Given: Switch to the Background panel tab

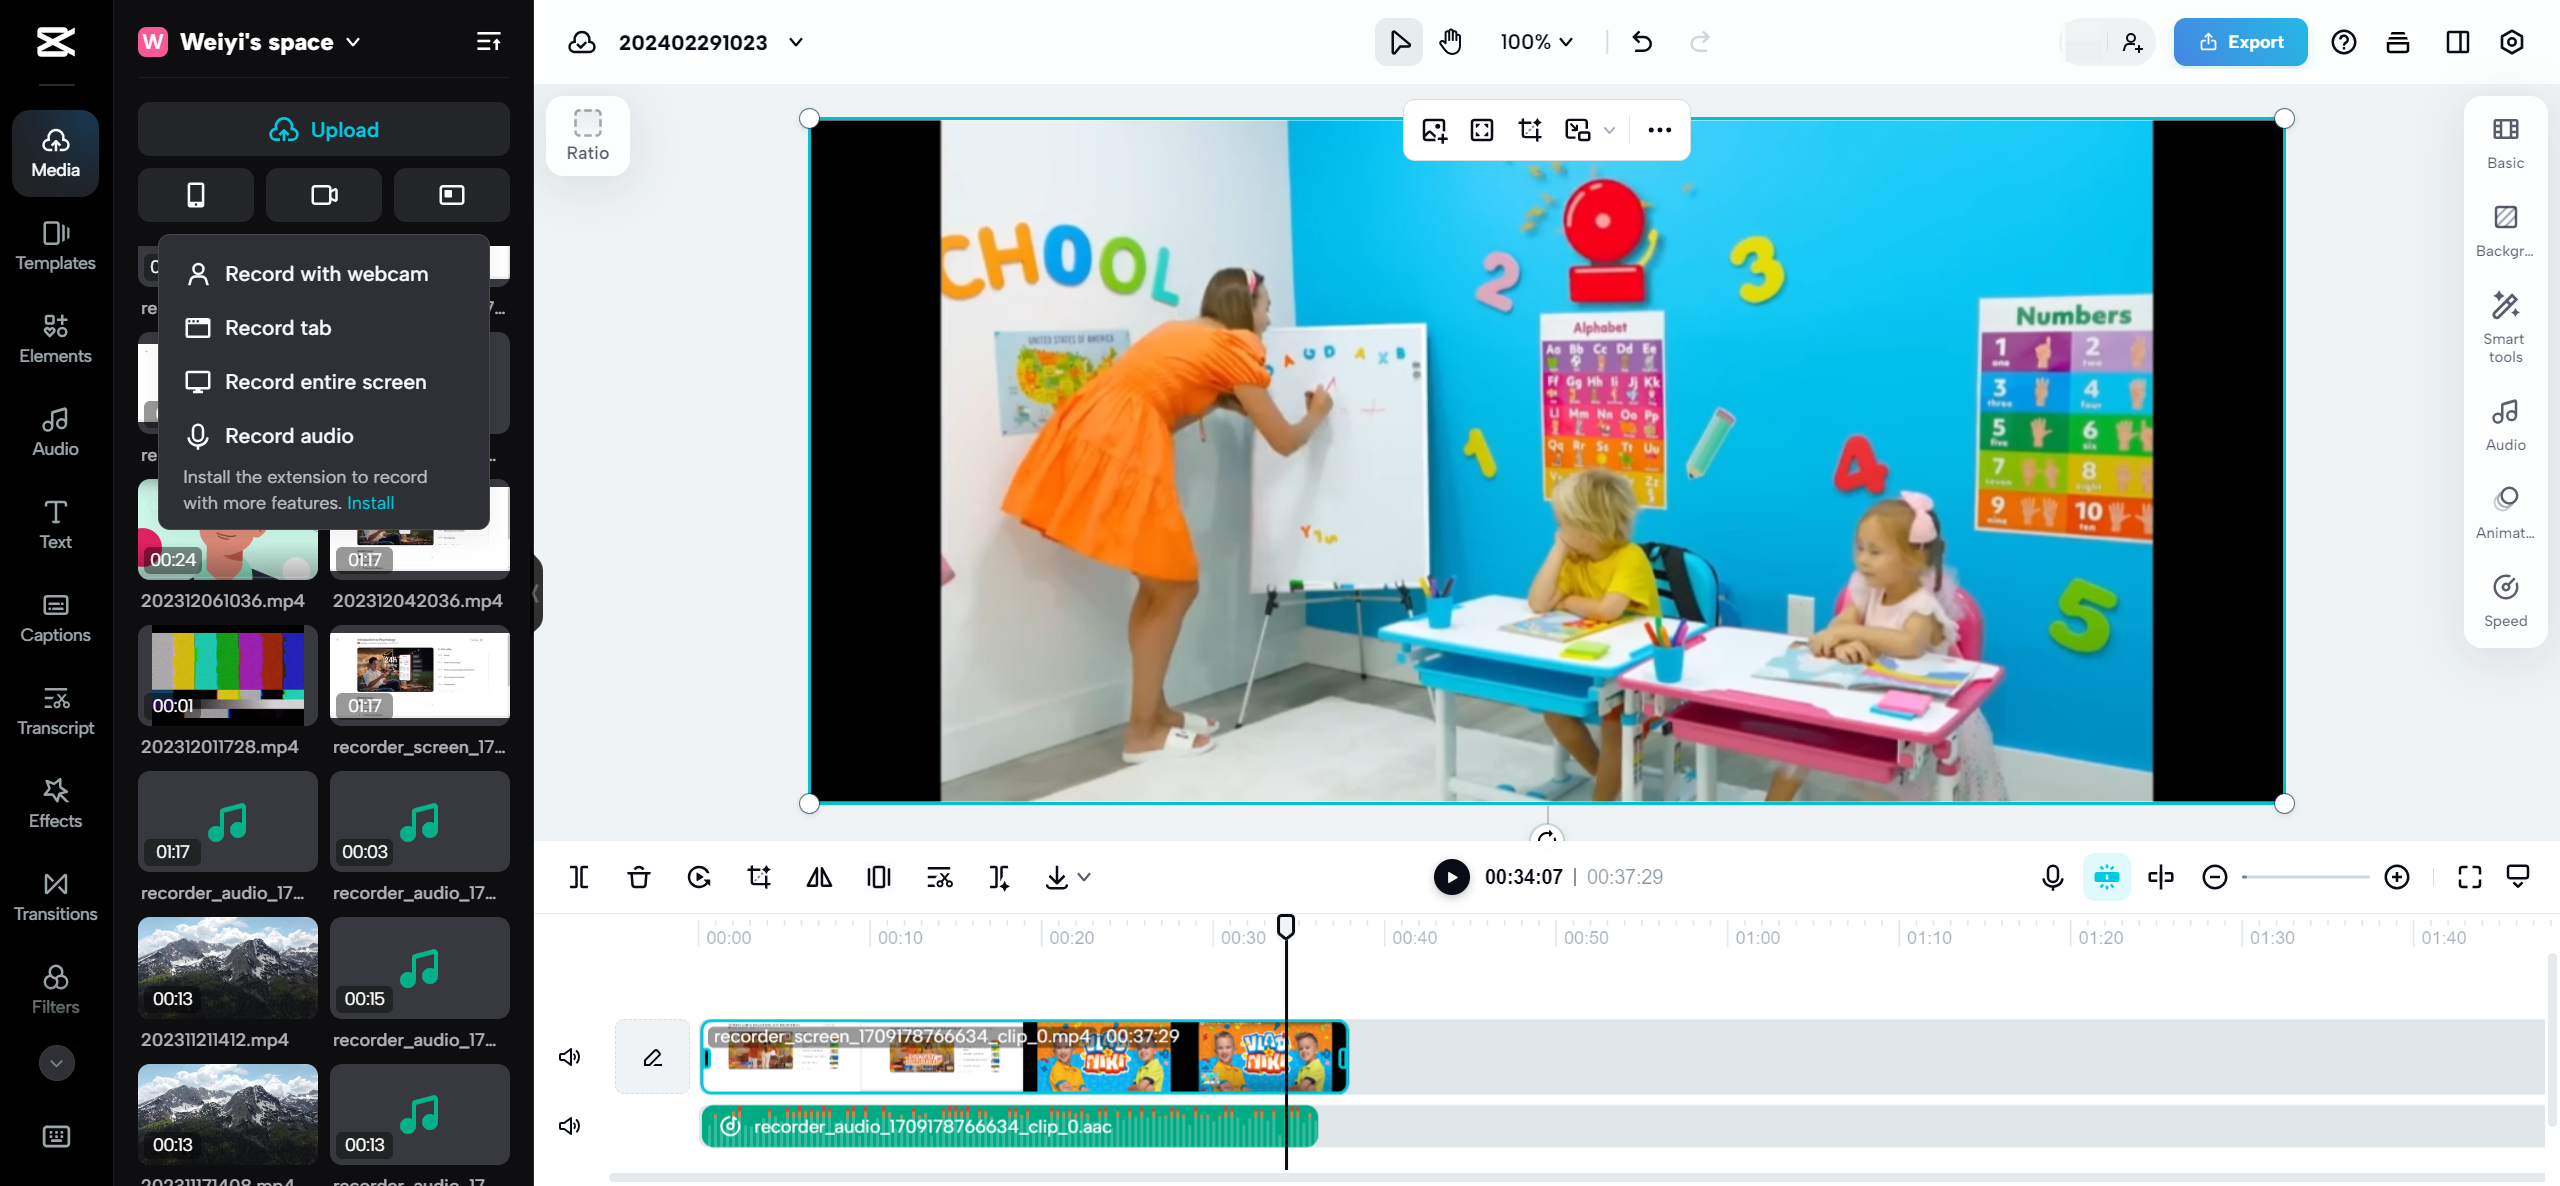Looking at the screenshot, I should tap(2504, 232).
